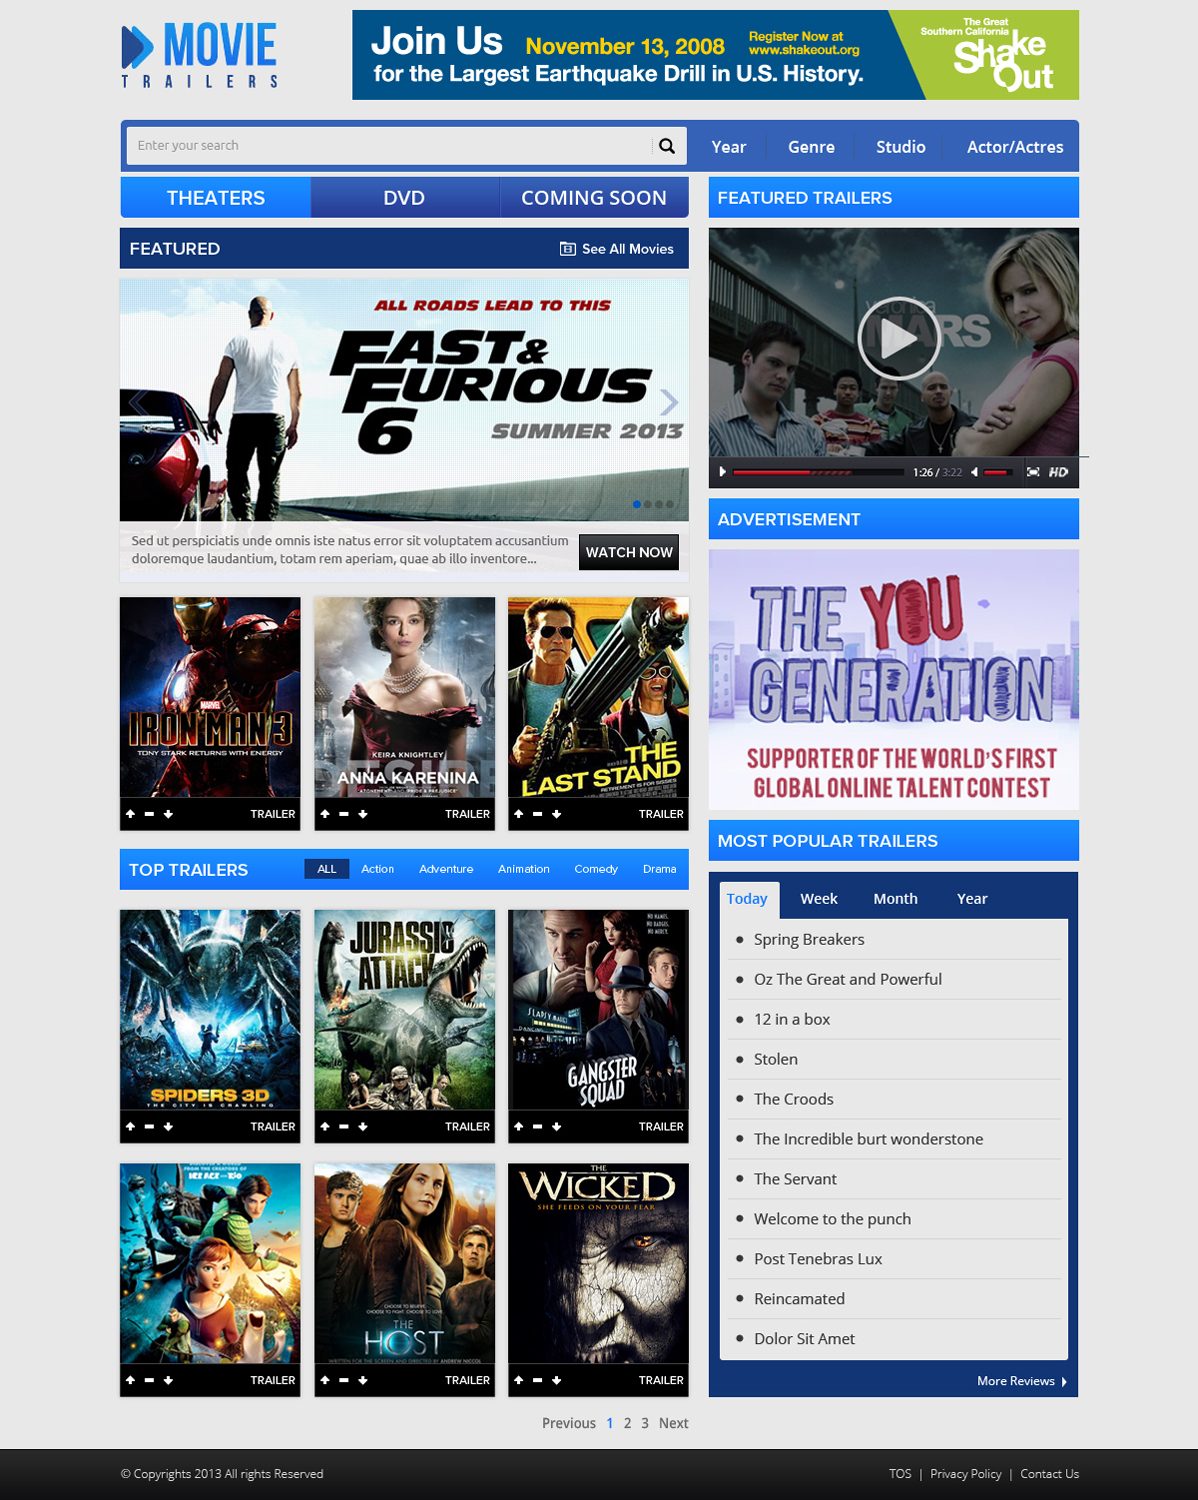Open the Year filter menu
The width and height of the screenshot is (1198, 1500).
(x=729, y=147)
